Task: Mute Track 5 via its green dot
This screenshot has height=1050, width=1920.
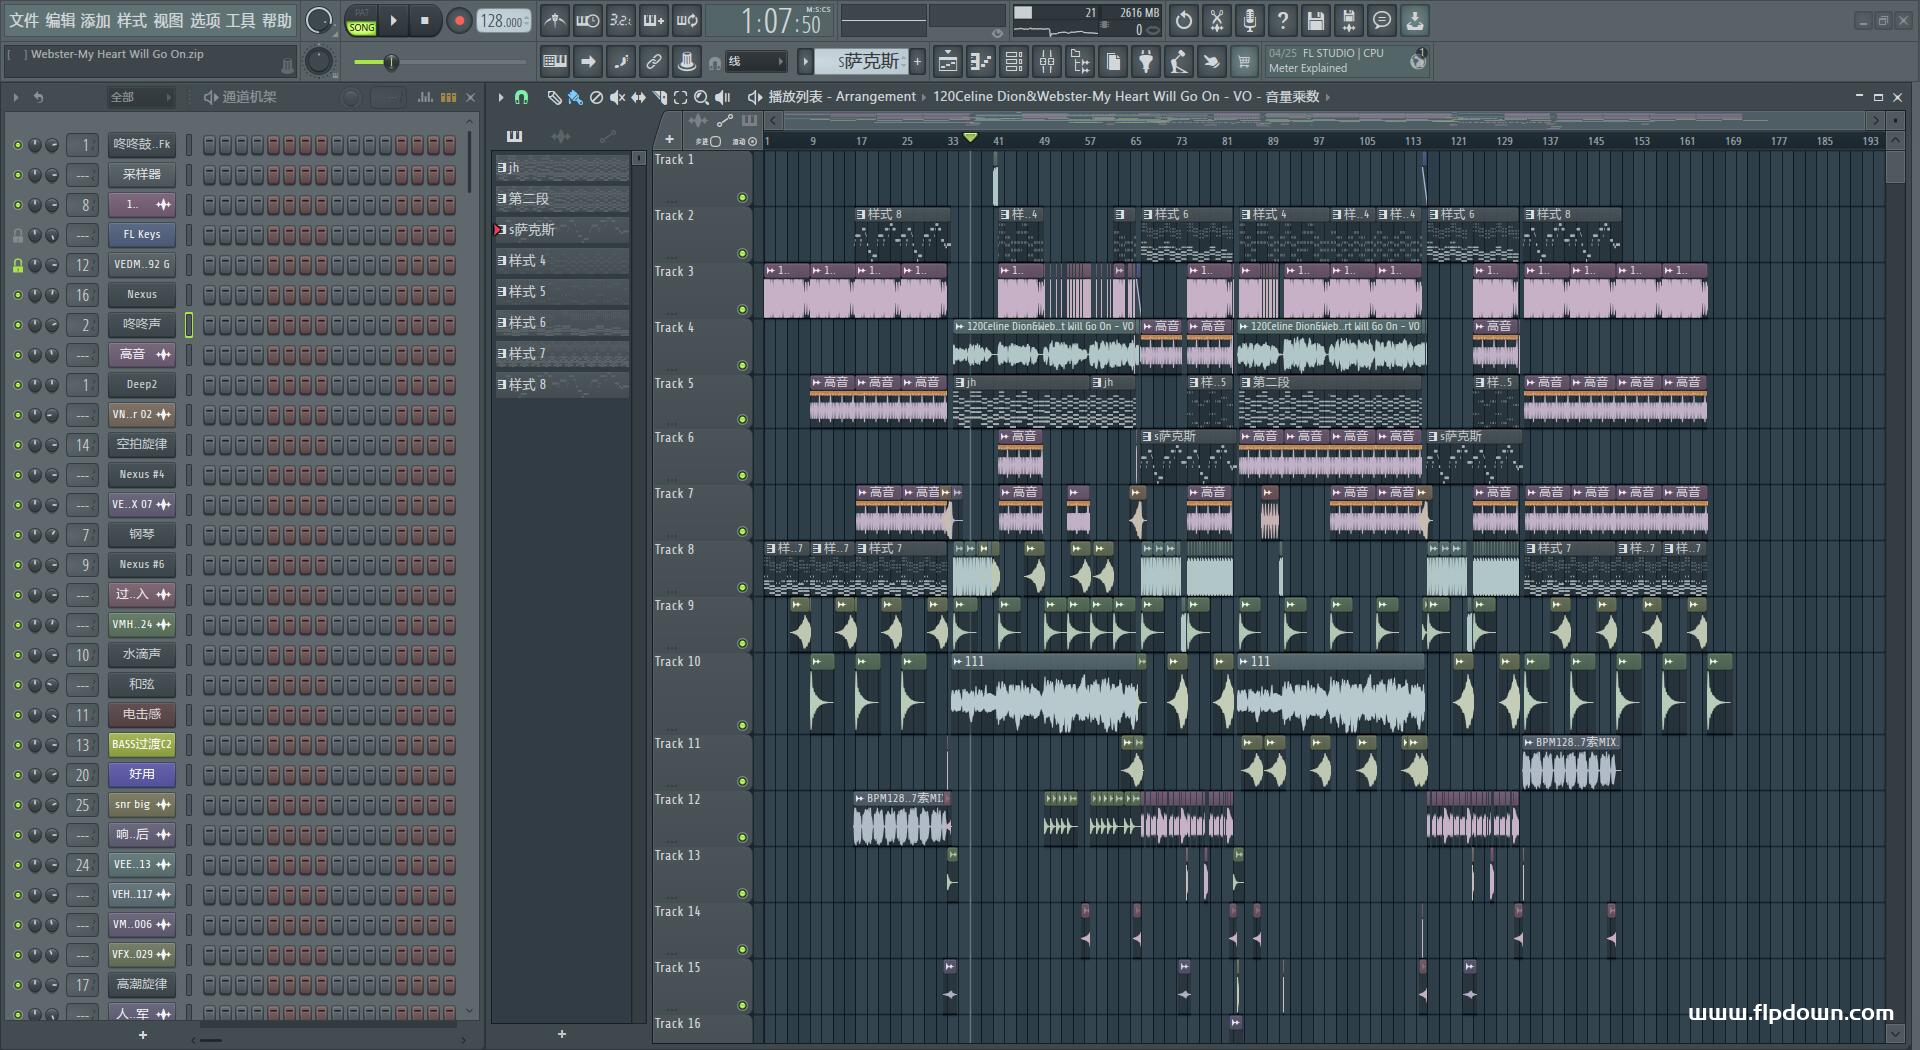Action: coord(742,420)
